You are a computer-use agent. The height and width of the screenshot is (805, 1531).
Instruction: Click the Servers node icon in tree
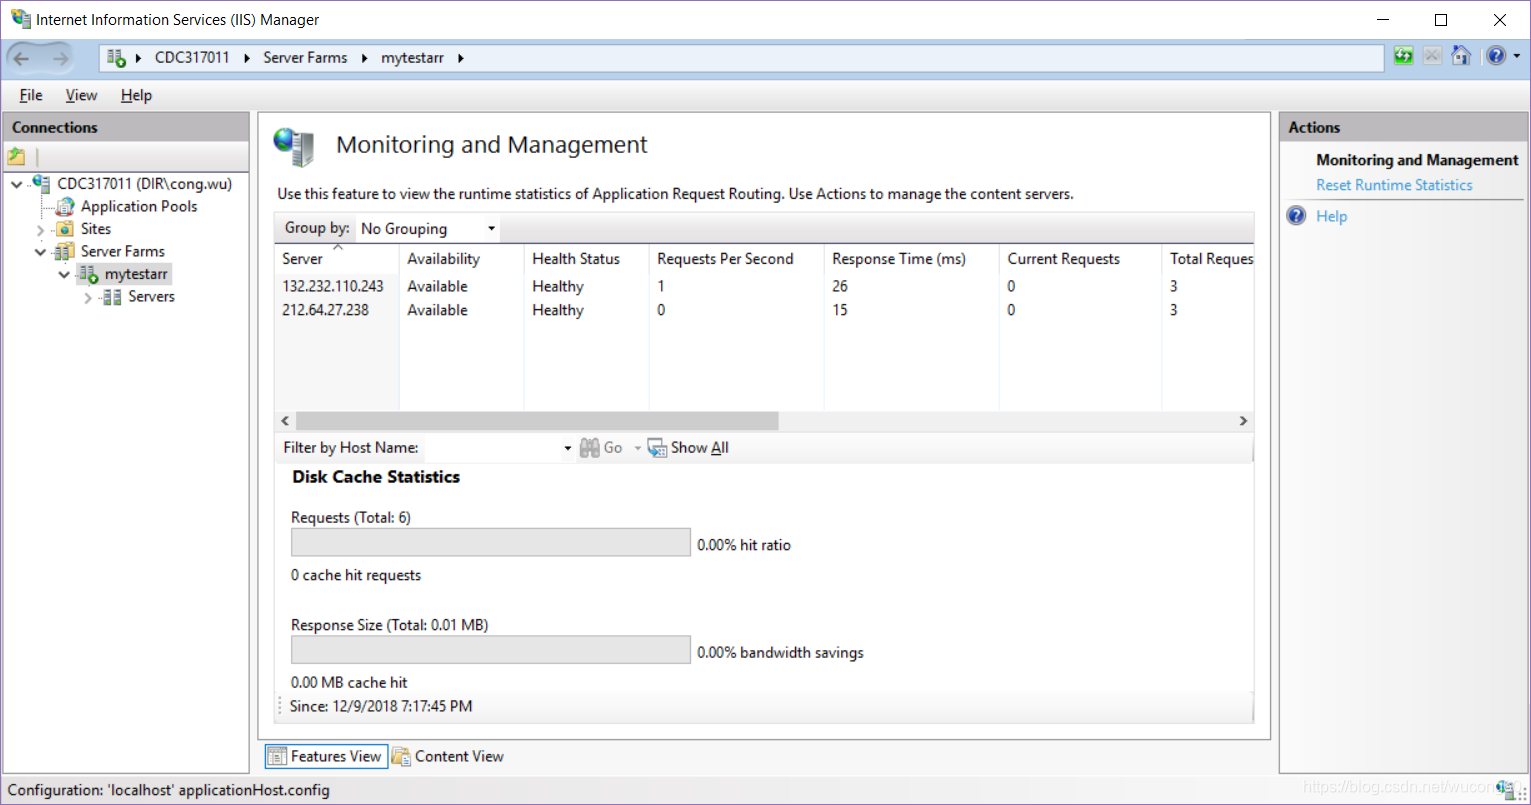point(112,296)
